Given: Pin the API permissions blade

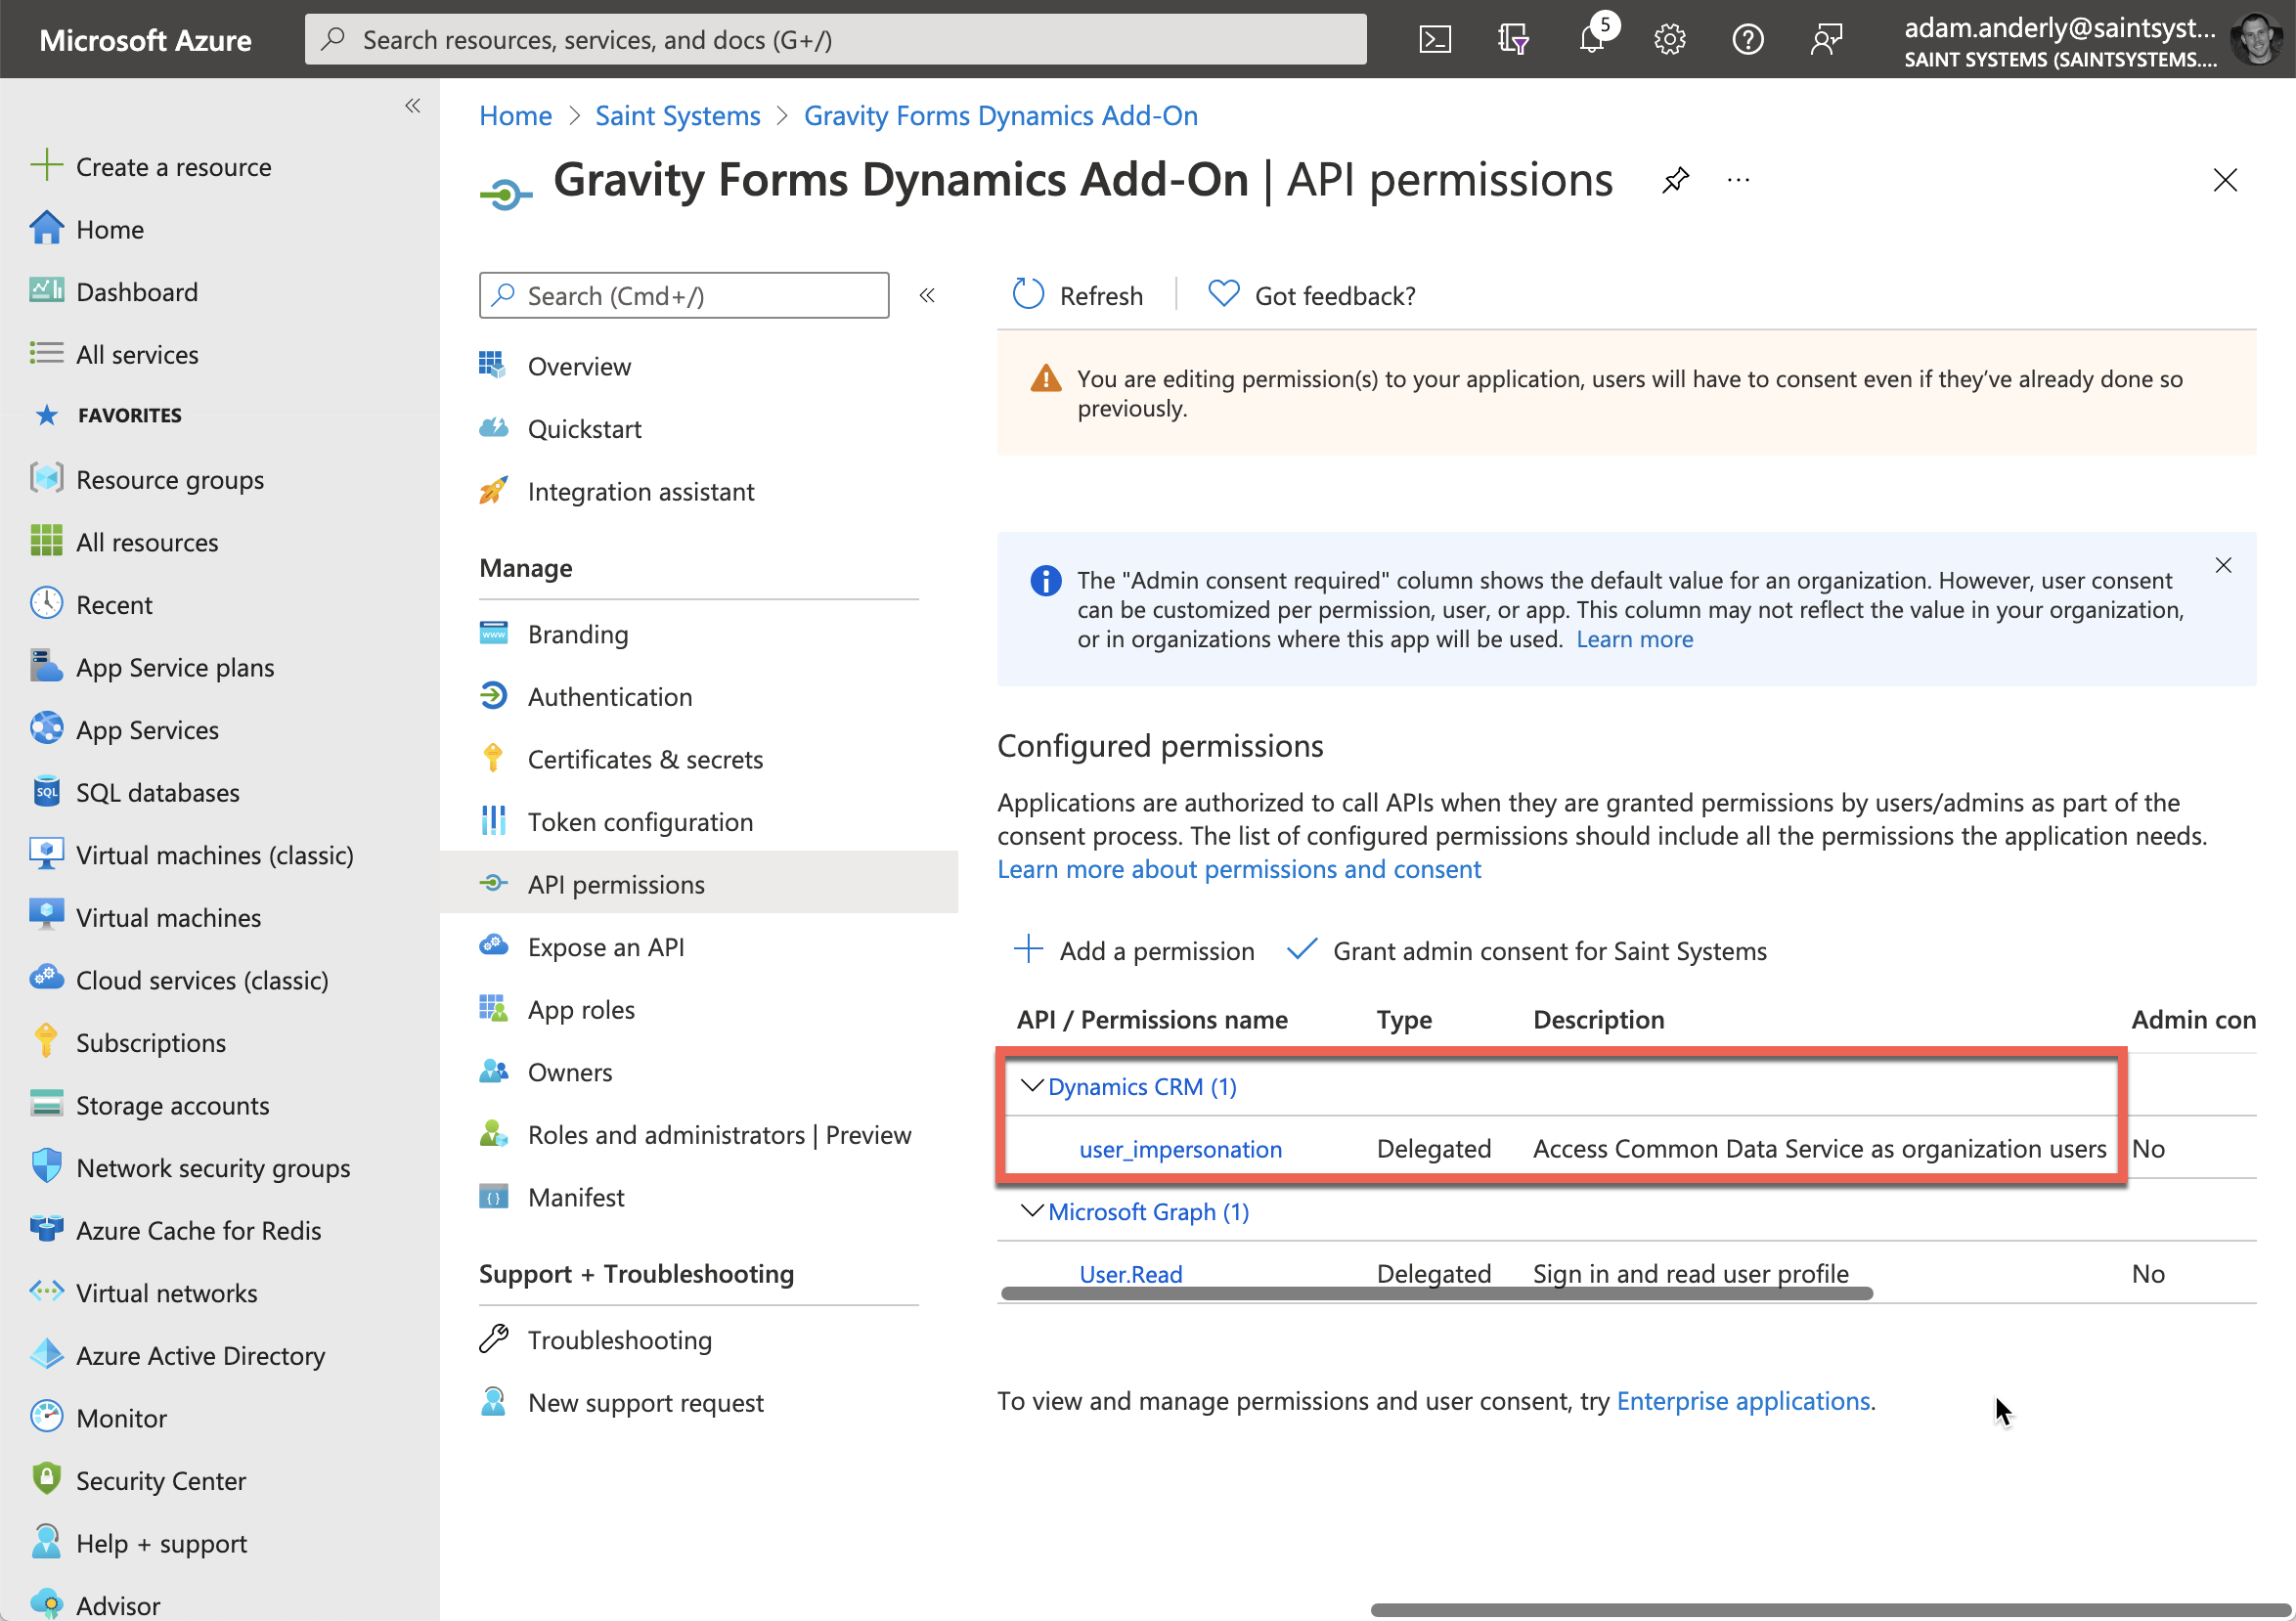Looking at the screenshot, I should (x=1675, y=180).
